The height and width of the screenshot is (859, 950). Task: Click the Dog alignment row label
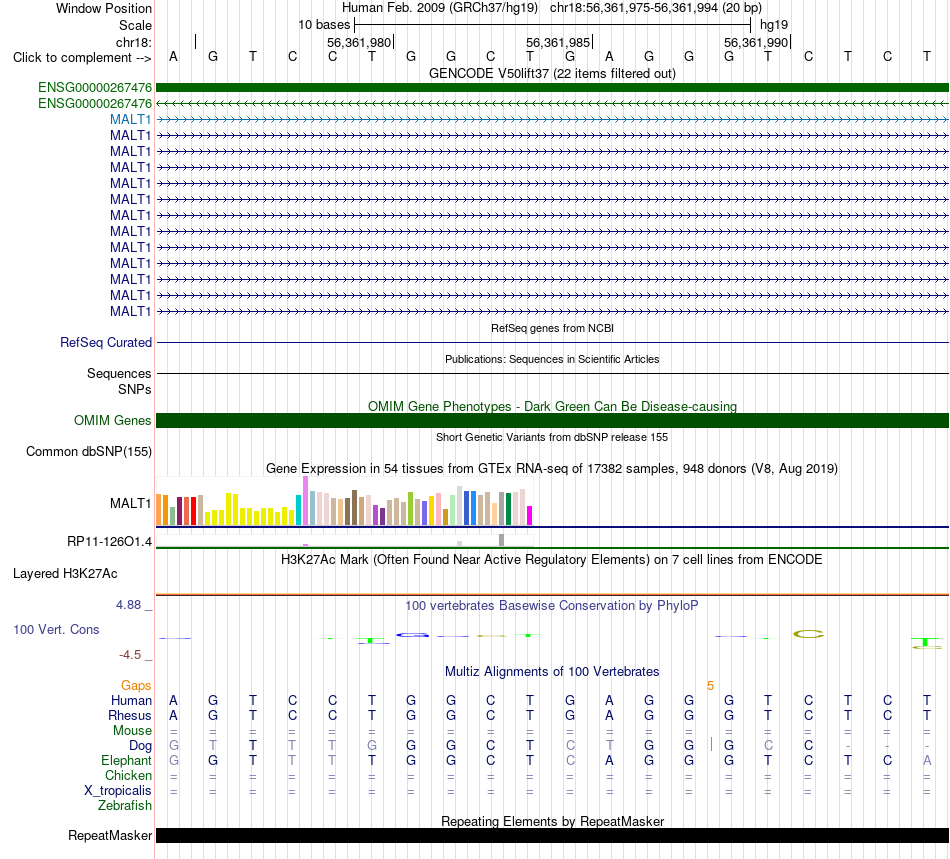click(140, 746)
